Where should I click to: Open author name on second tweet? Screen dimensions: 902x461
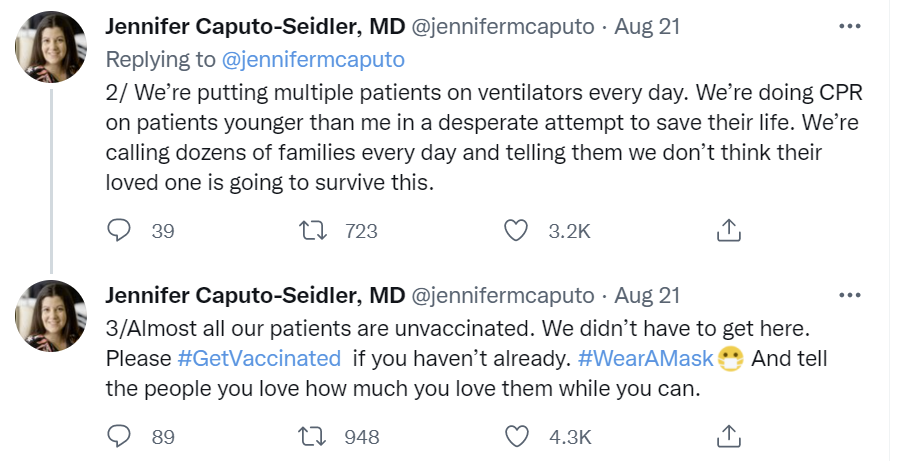(x=255, y=296)
